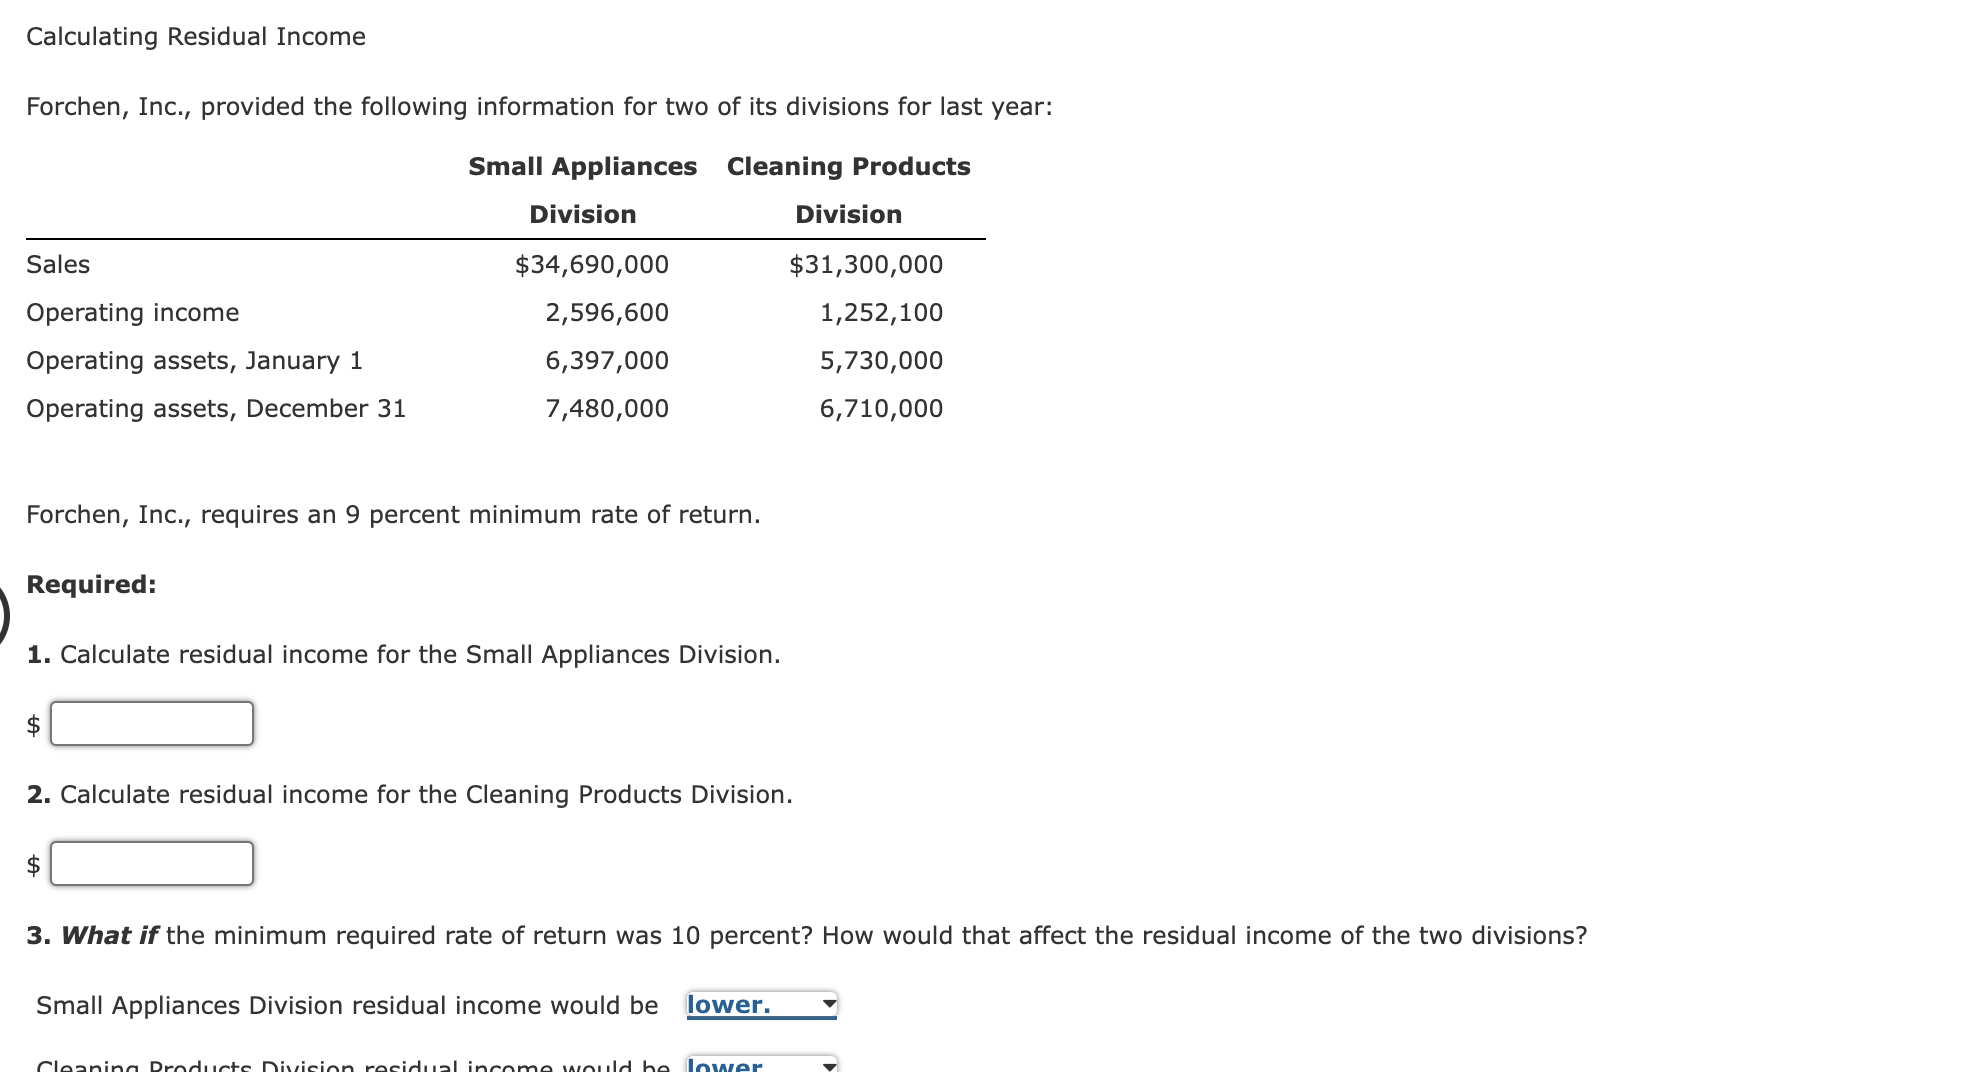
Task: Click the question 3 What if prompt text
Action: pyautogui.click(x=808, y=935)
